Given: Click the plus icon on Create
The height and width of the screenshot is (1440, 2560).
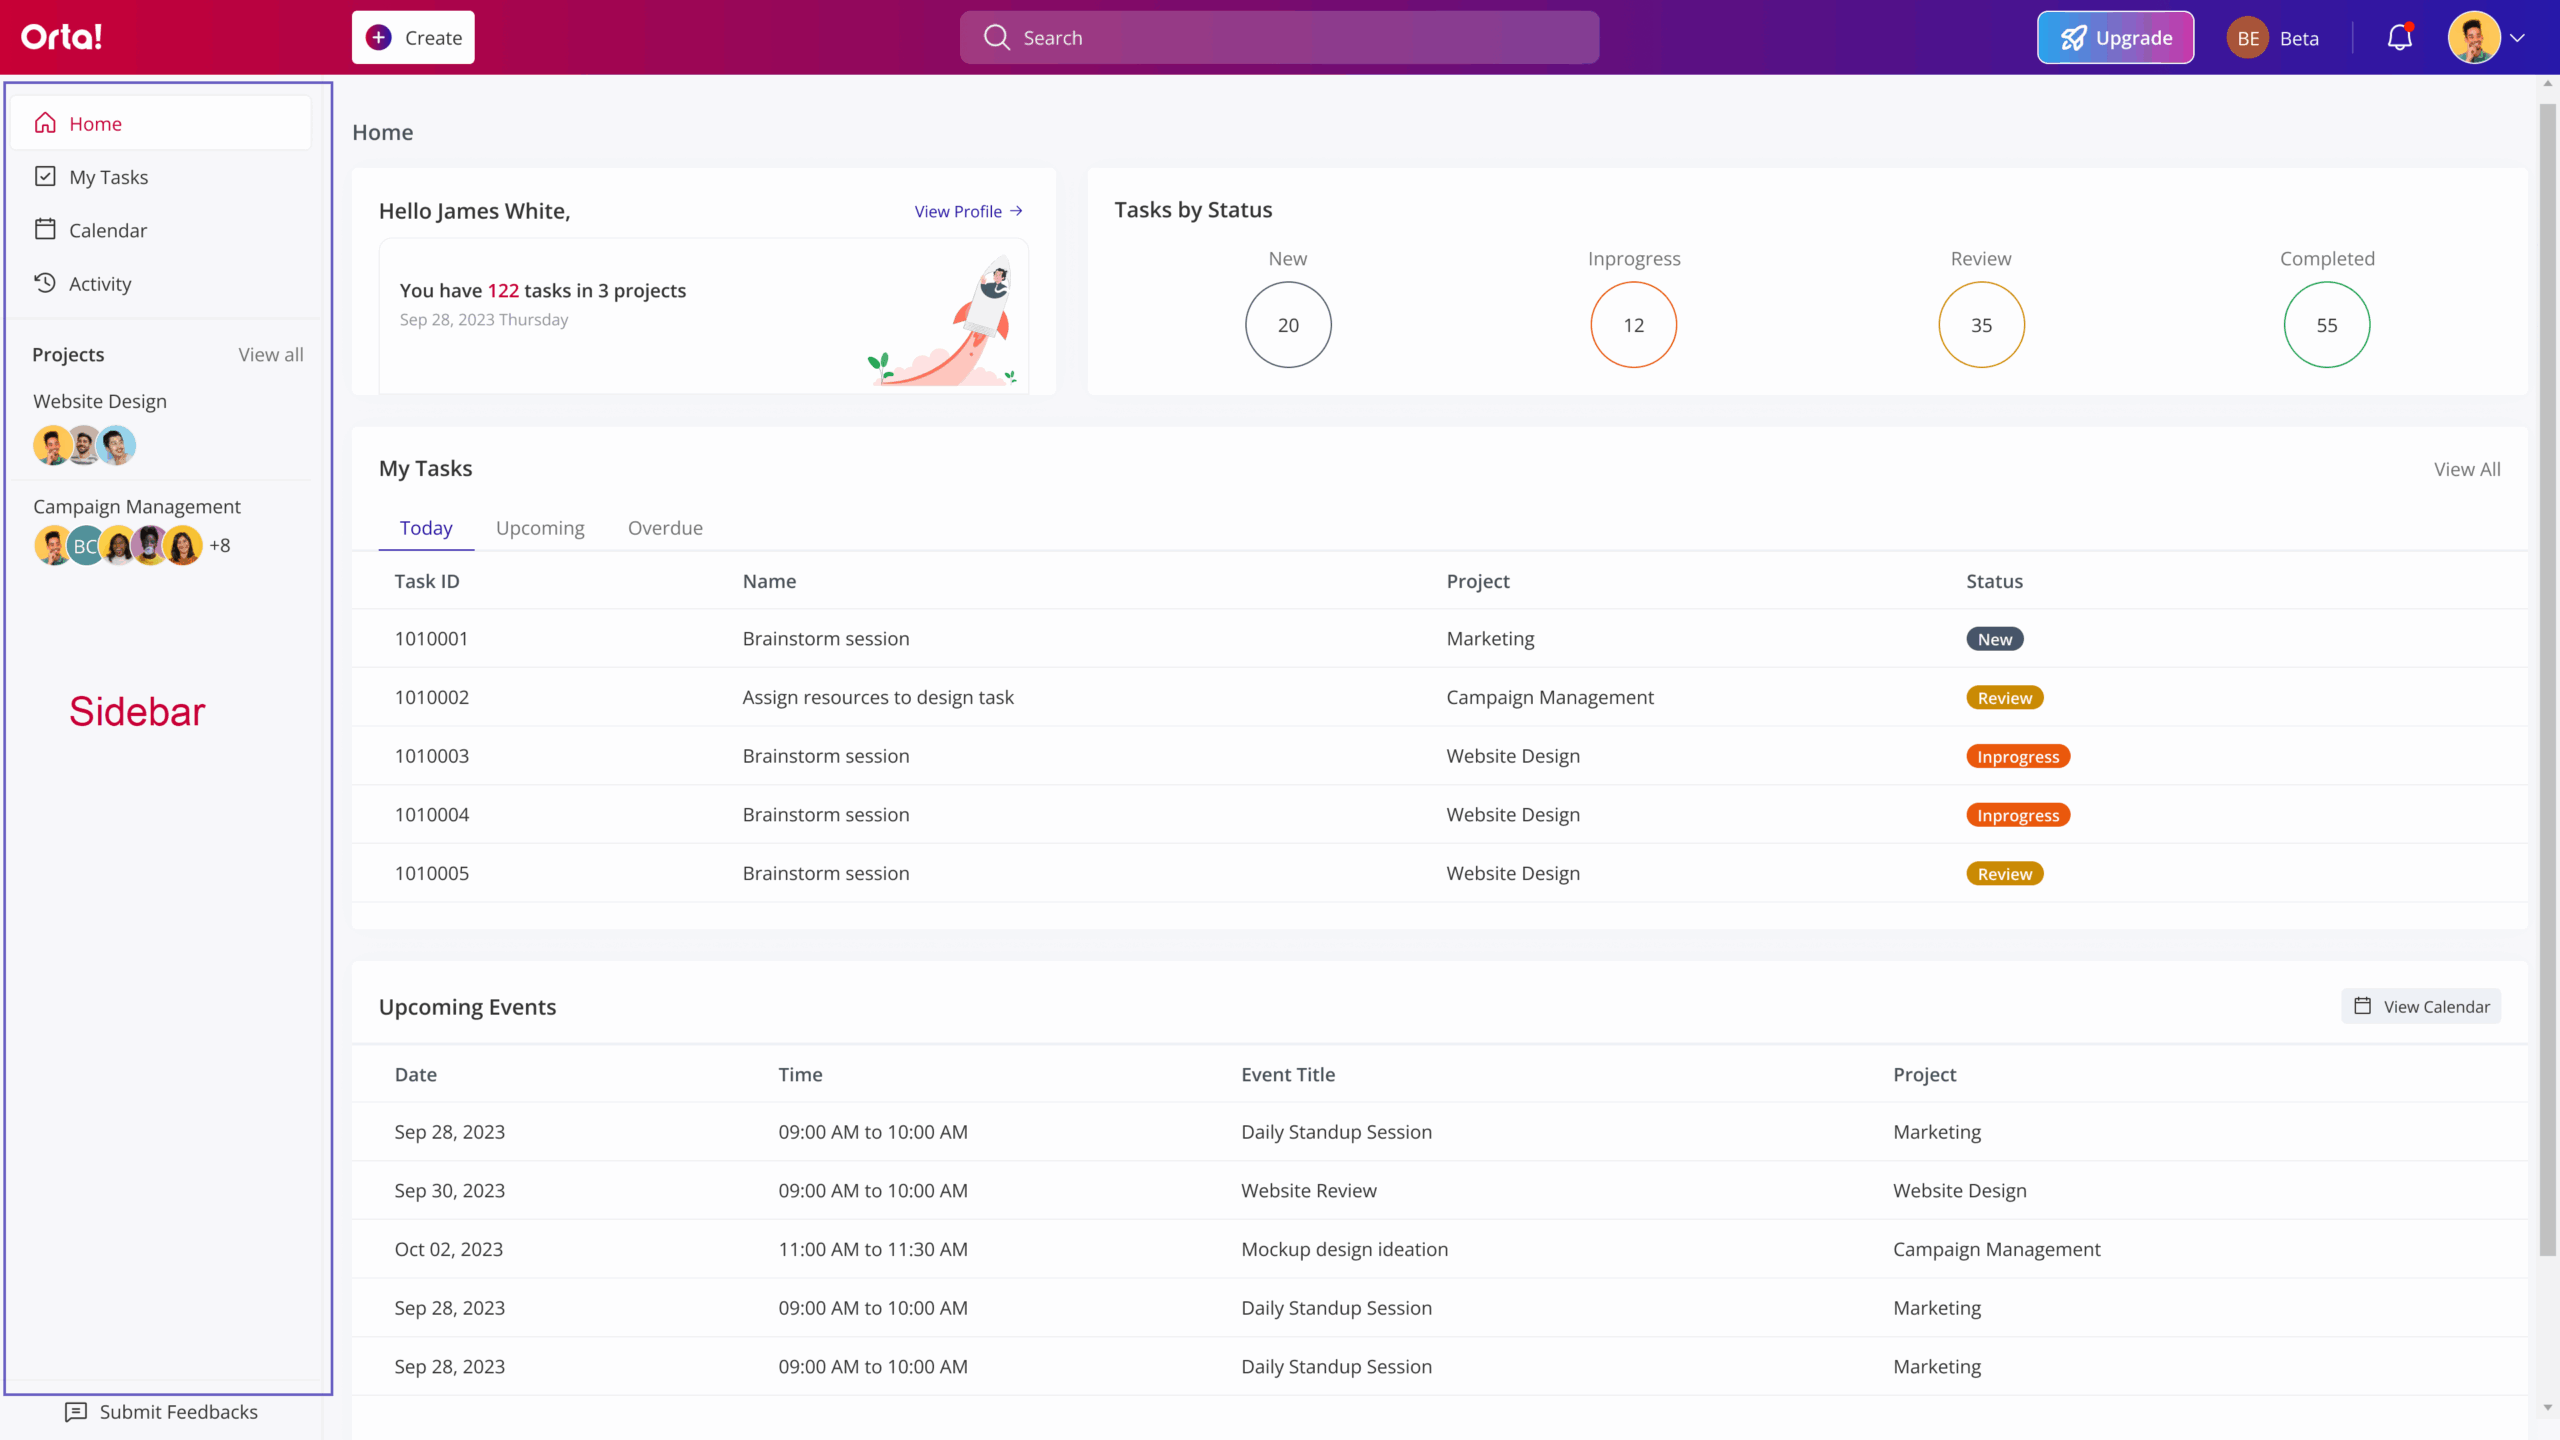Looking at the screenshot, I should pyautogui.click(x=379, y=38).
